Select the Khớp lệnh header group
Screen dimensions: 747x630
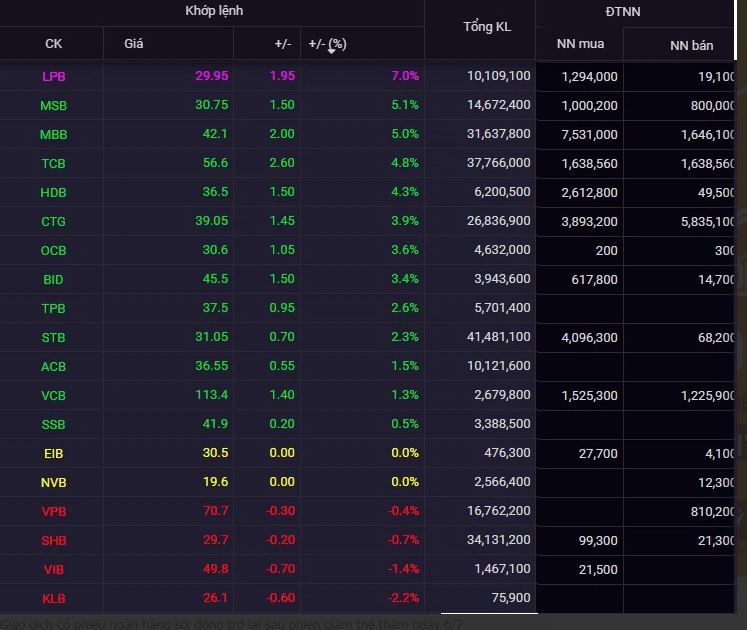pos(214,11)
